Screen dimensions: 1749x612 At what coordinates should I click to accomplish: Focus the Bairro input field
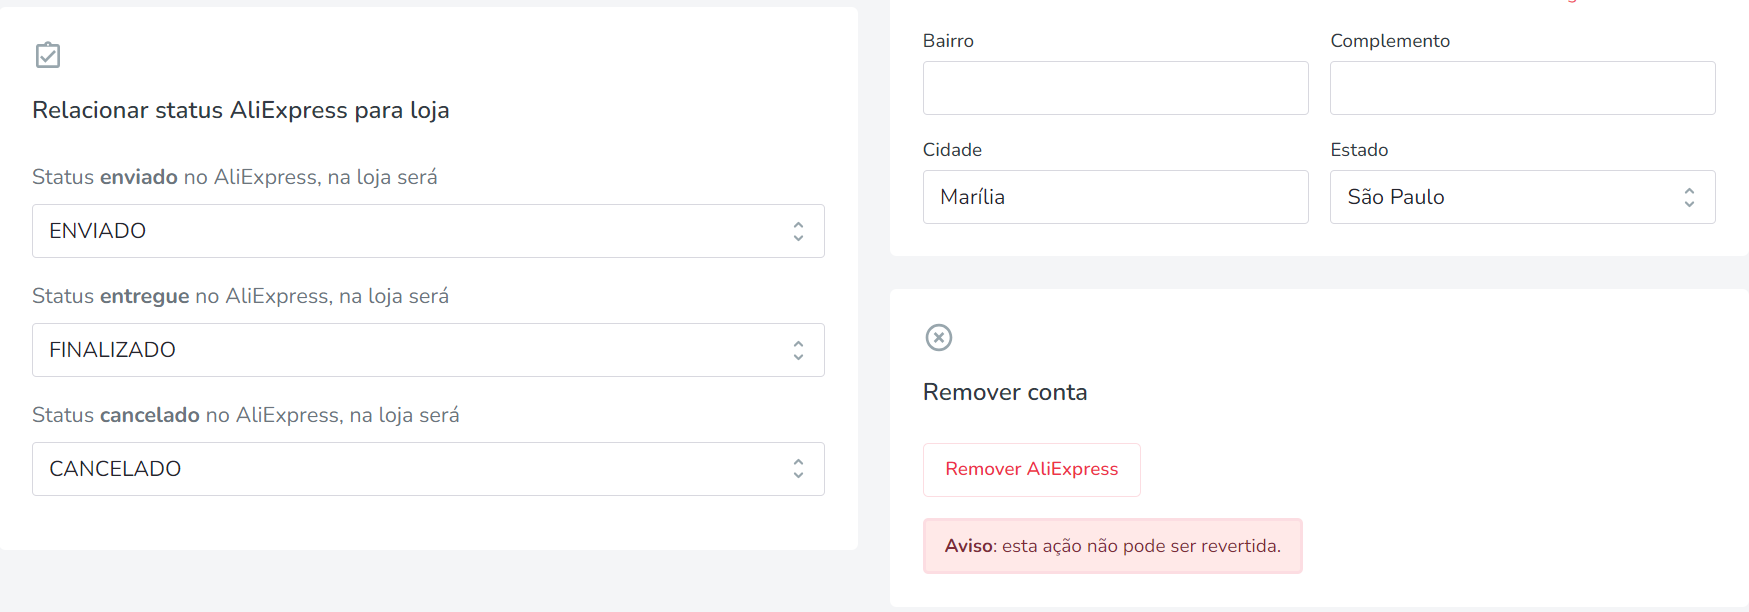[x=1115, y=88]
